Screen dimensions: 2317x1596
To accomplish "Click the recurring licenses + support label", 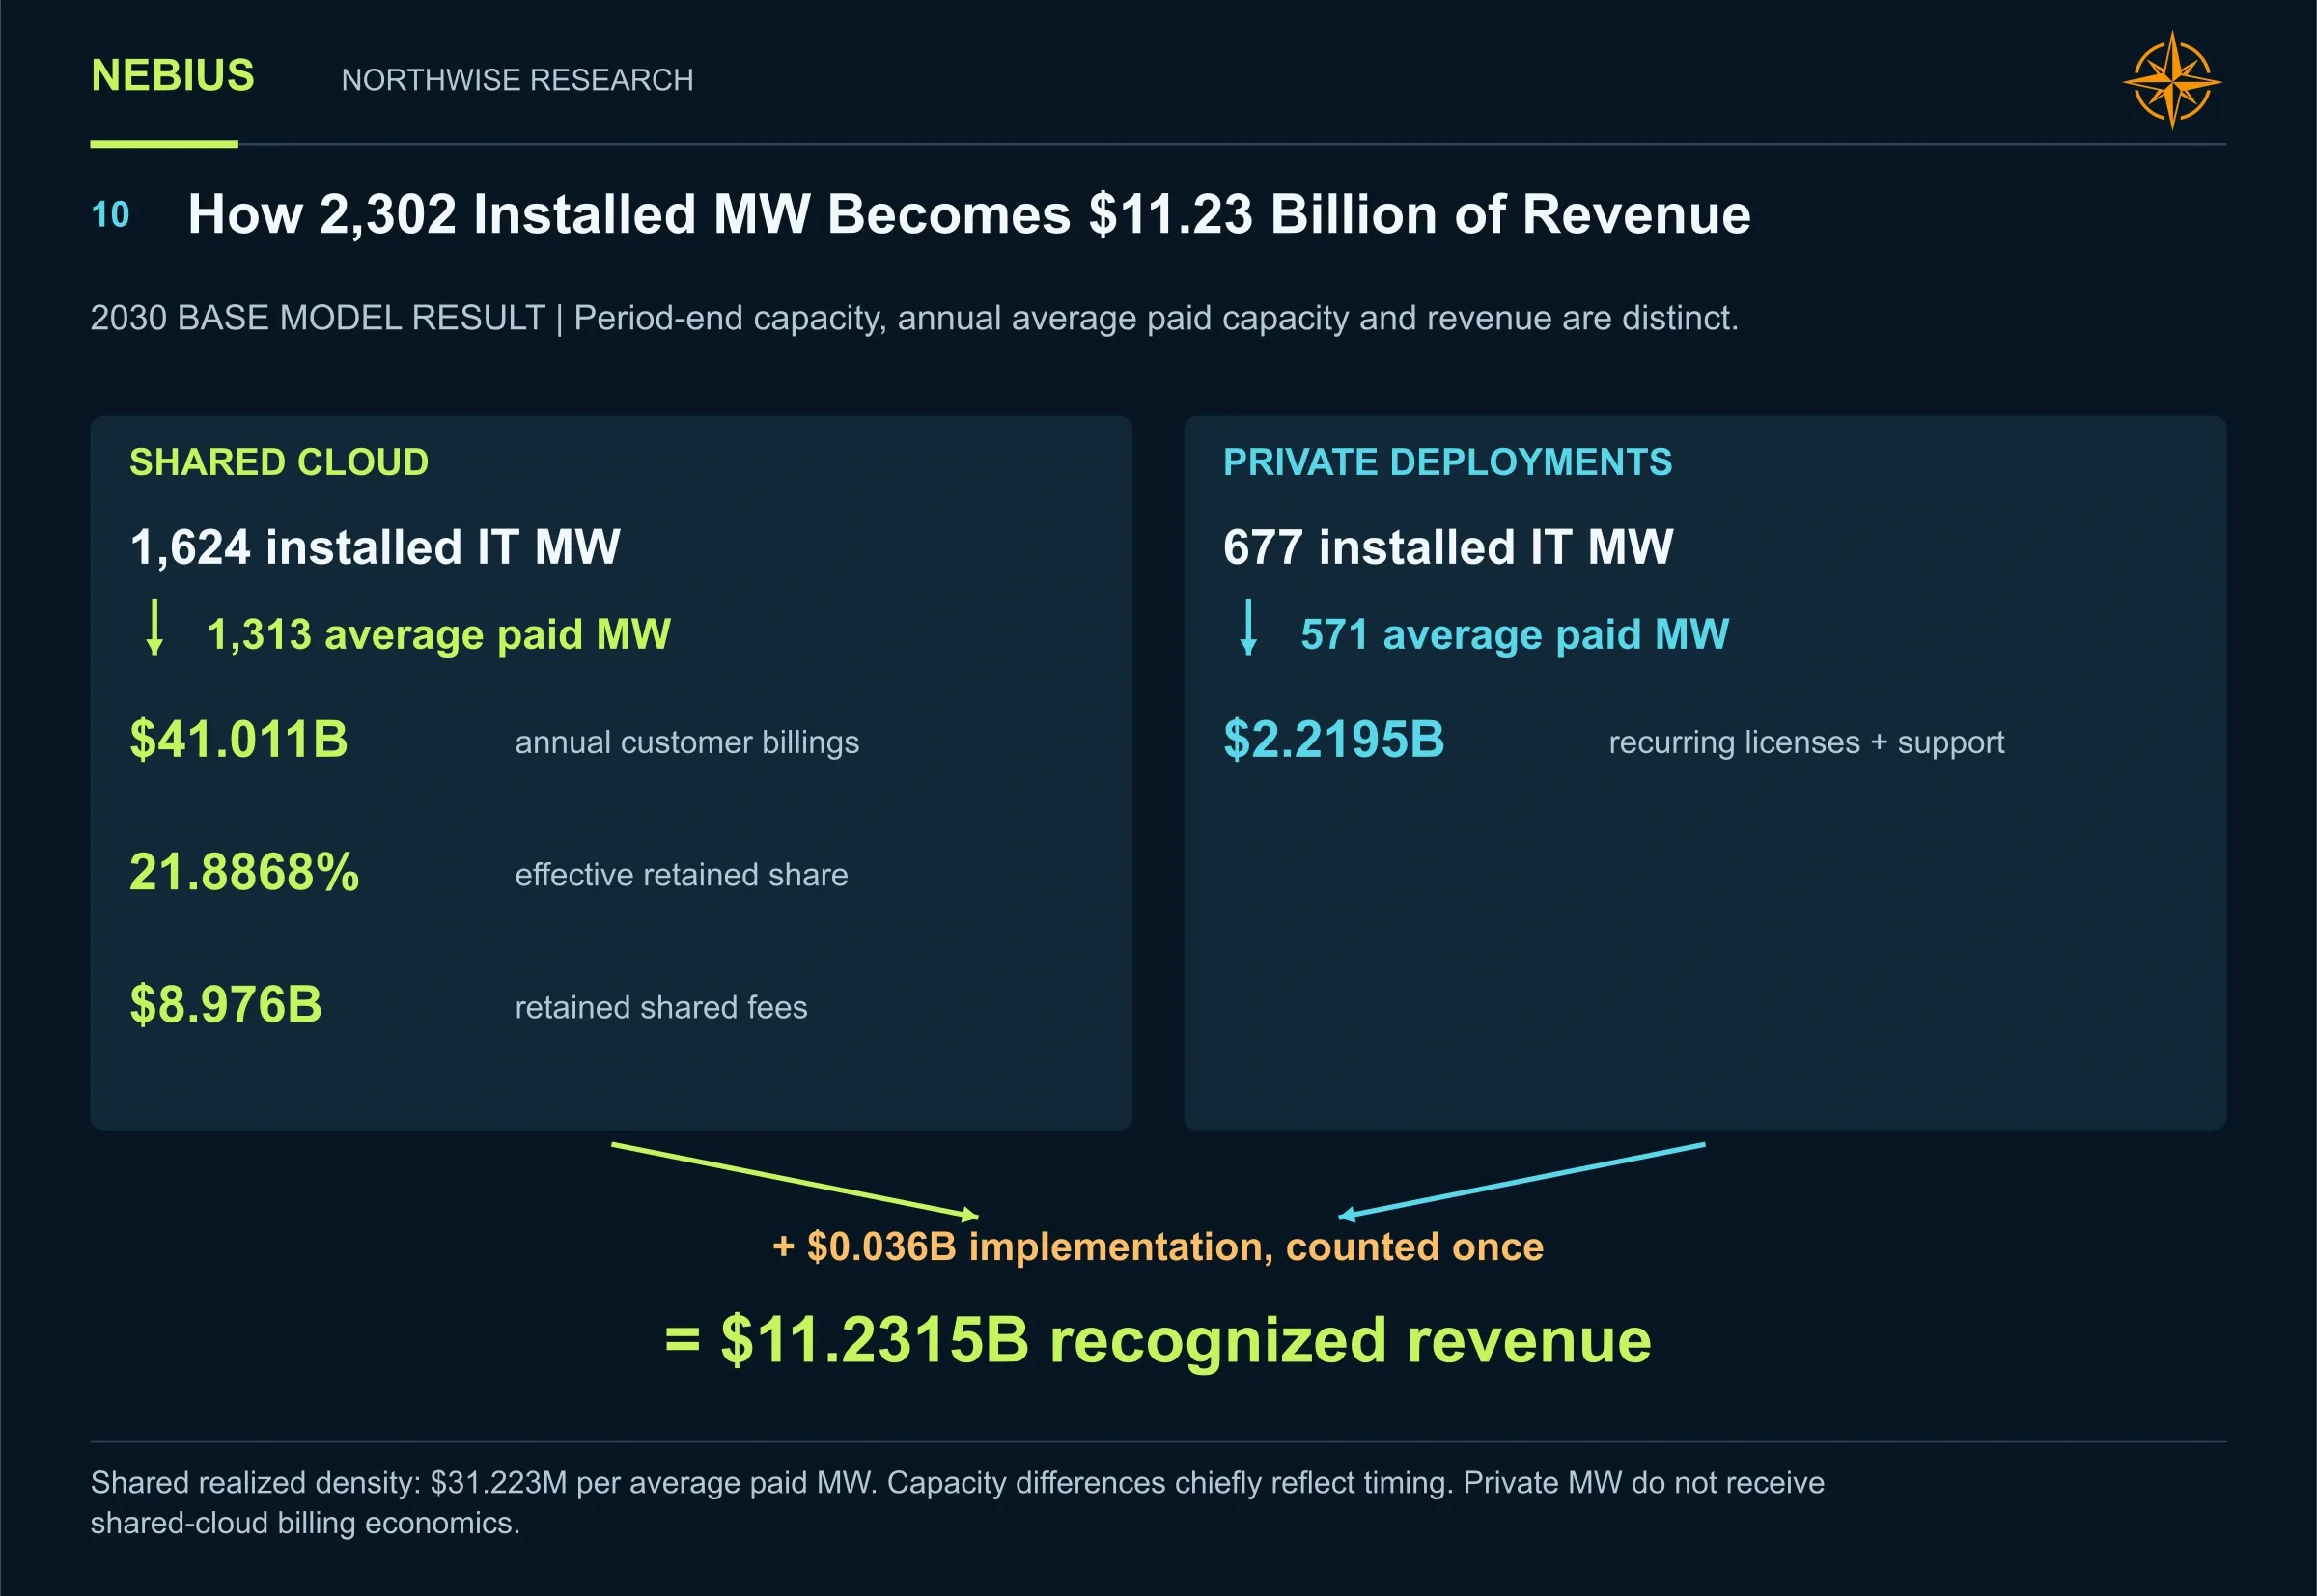I will pos(1806,742).
